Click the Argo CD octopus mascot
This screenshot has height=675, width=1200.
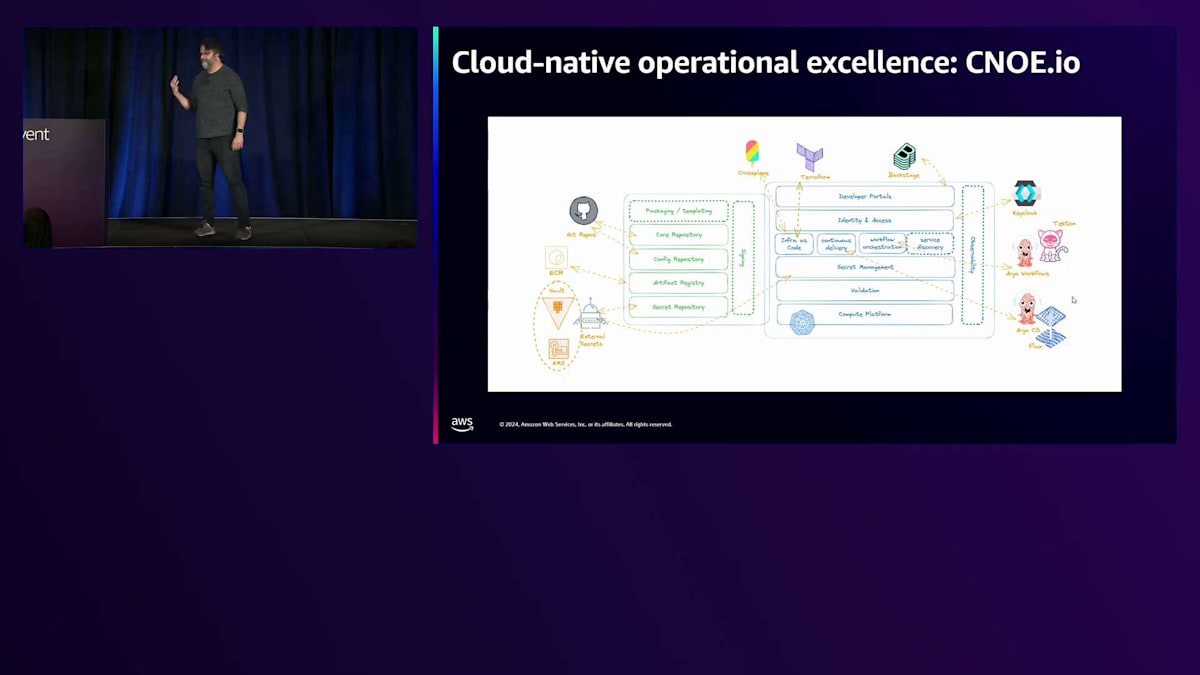pyautogui.click(x=1027, y=308)
